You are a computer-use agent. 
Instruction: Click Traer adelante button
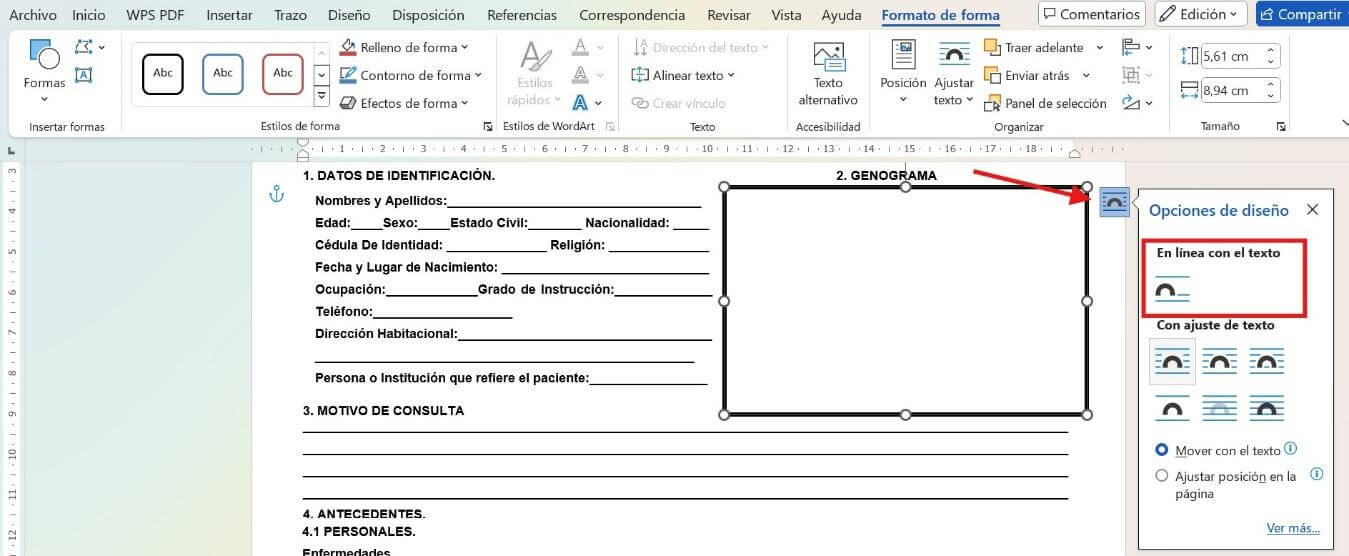coord(1034,47)
